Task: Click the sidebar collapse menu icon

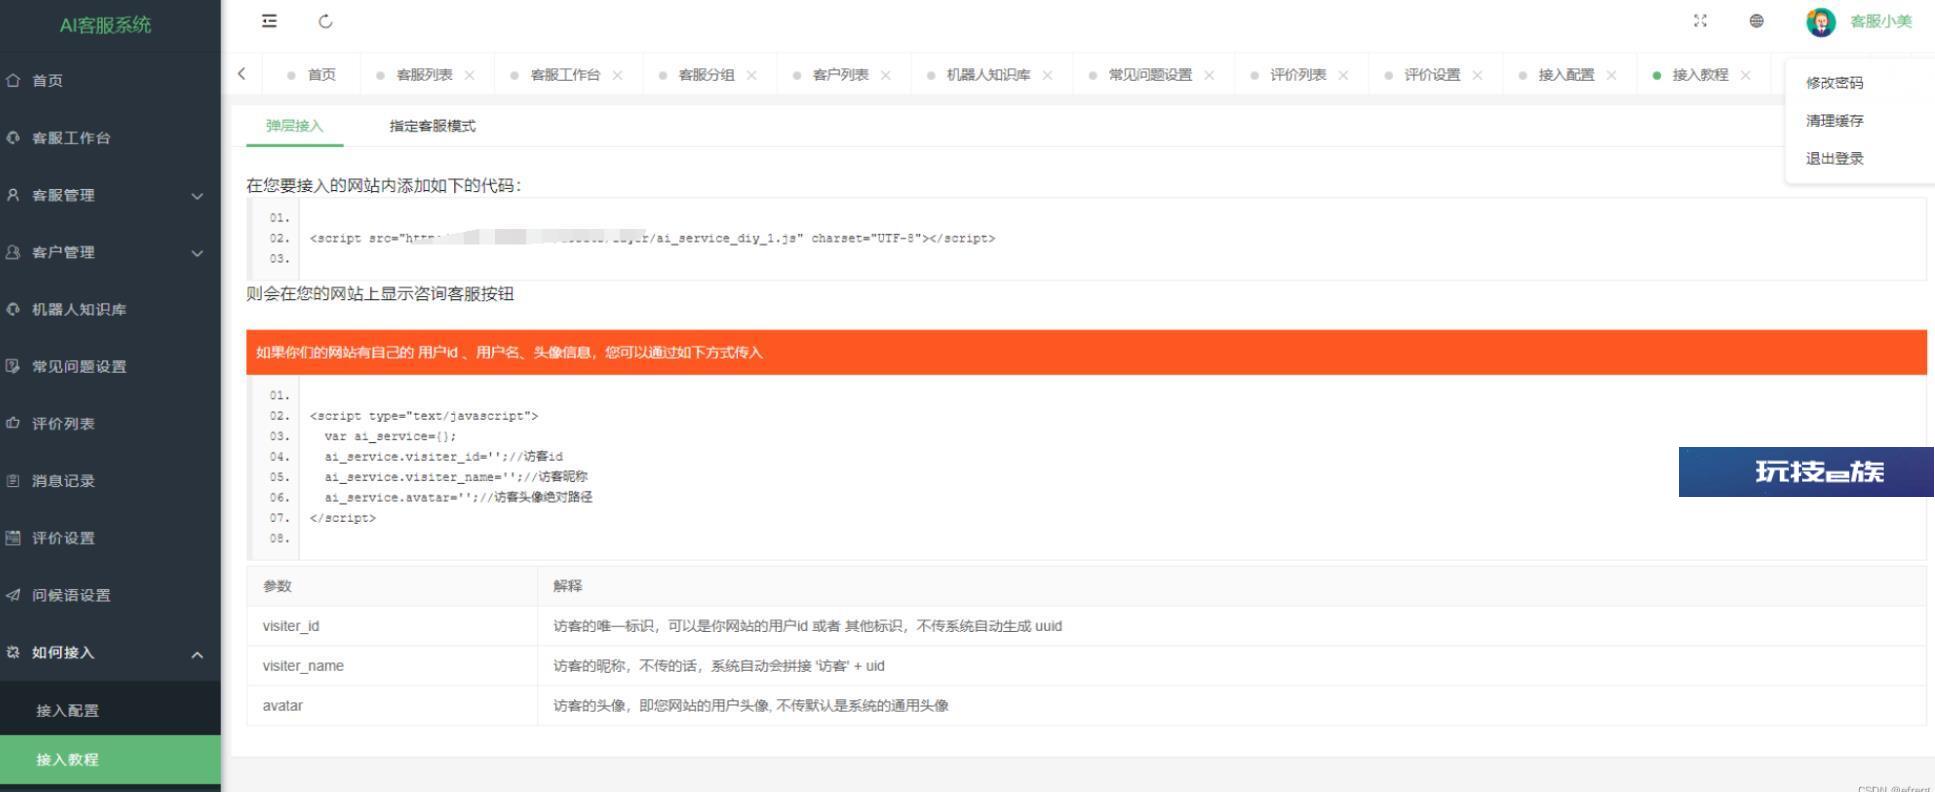Action: tap(269, 21)
